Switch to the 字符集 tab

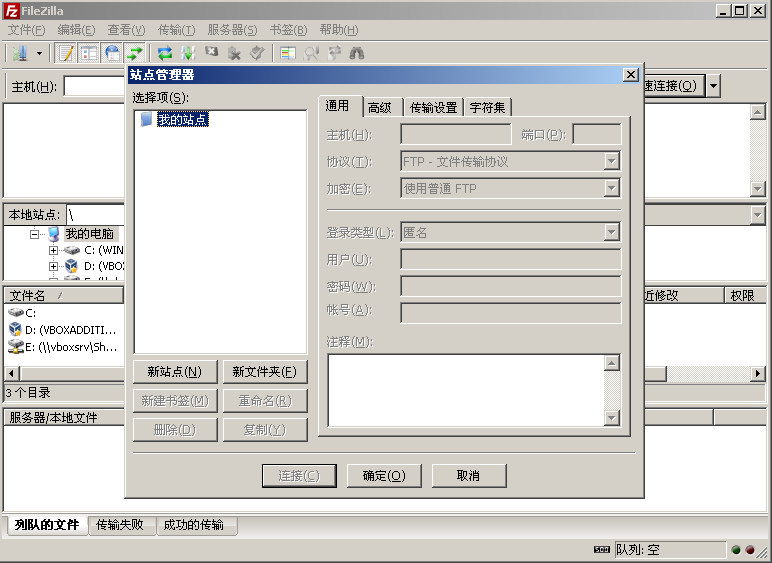pyautogui.click(x=487, y=107)
